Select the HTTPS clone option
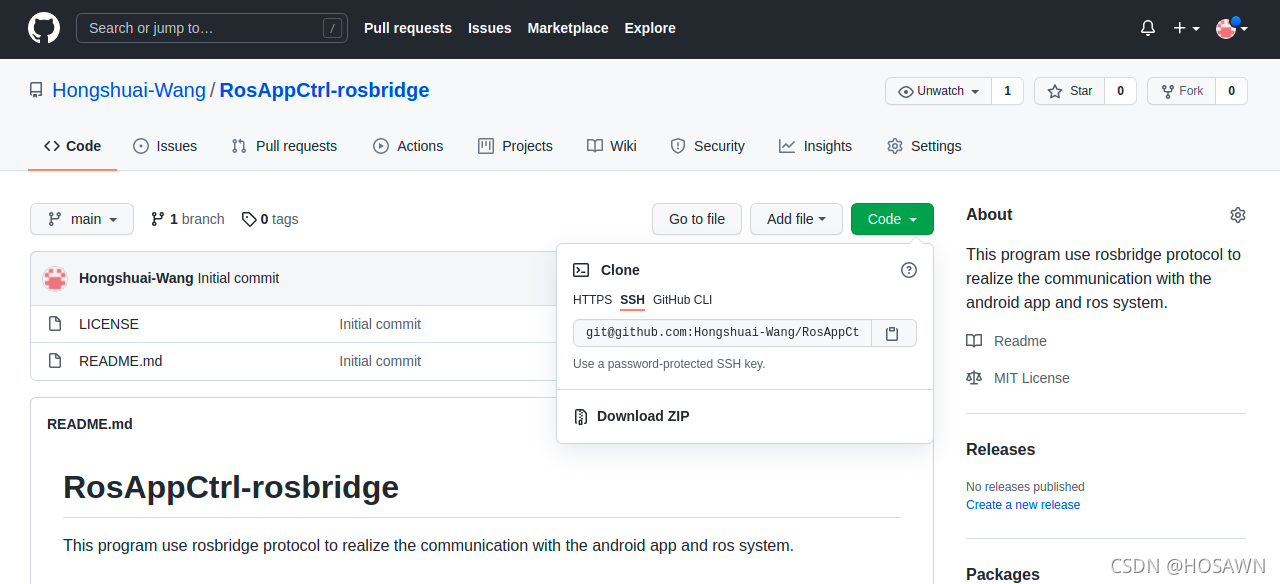Viewport: 1280px width, 584px height. click(x=592, y=300)
